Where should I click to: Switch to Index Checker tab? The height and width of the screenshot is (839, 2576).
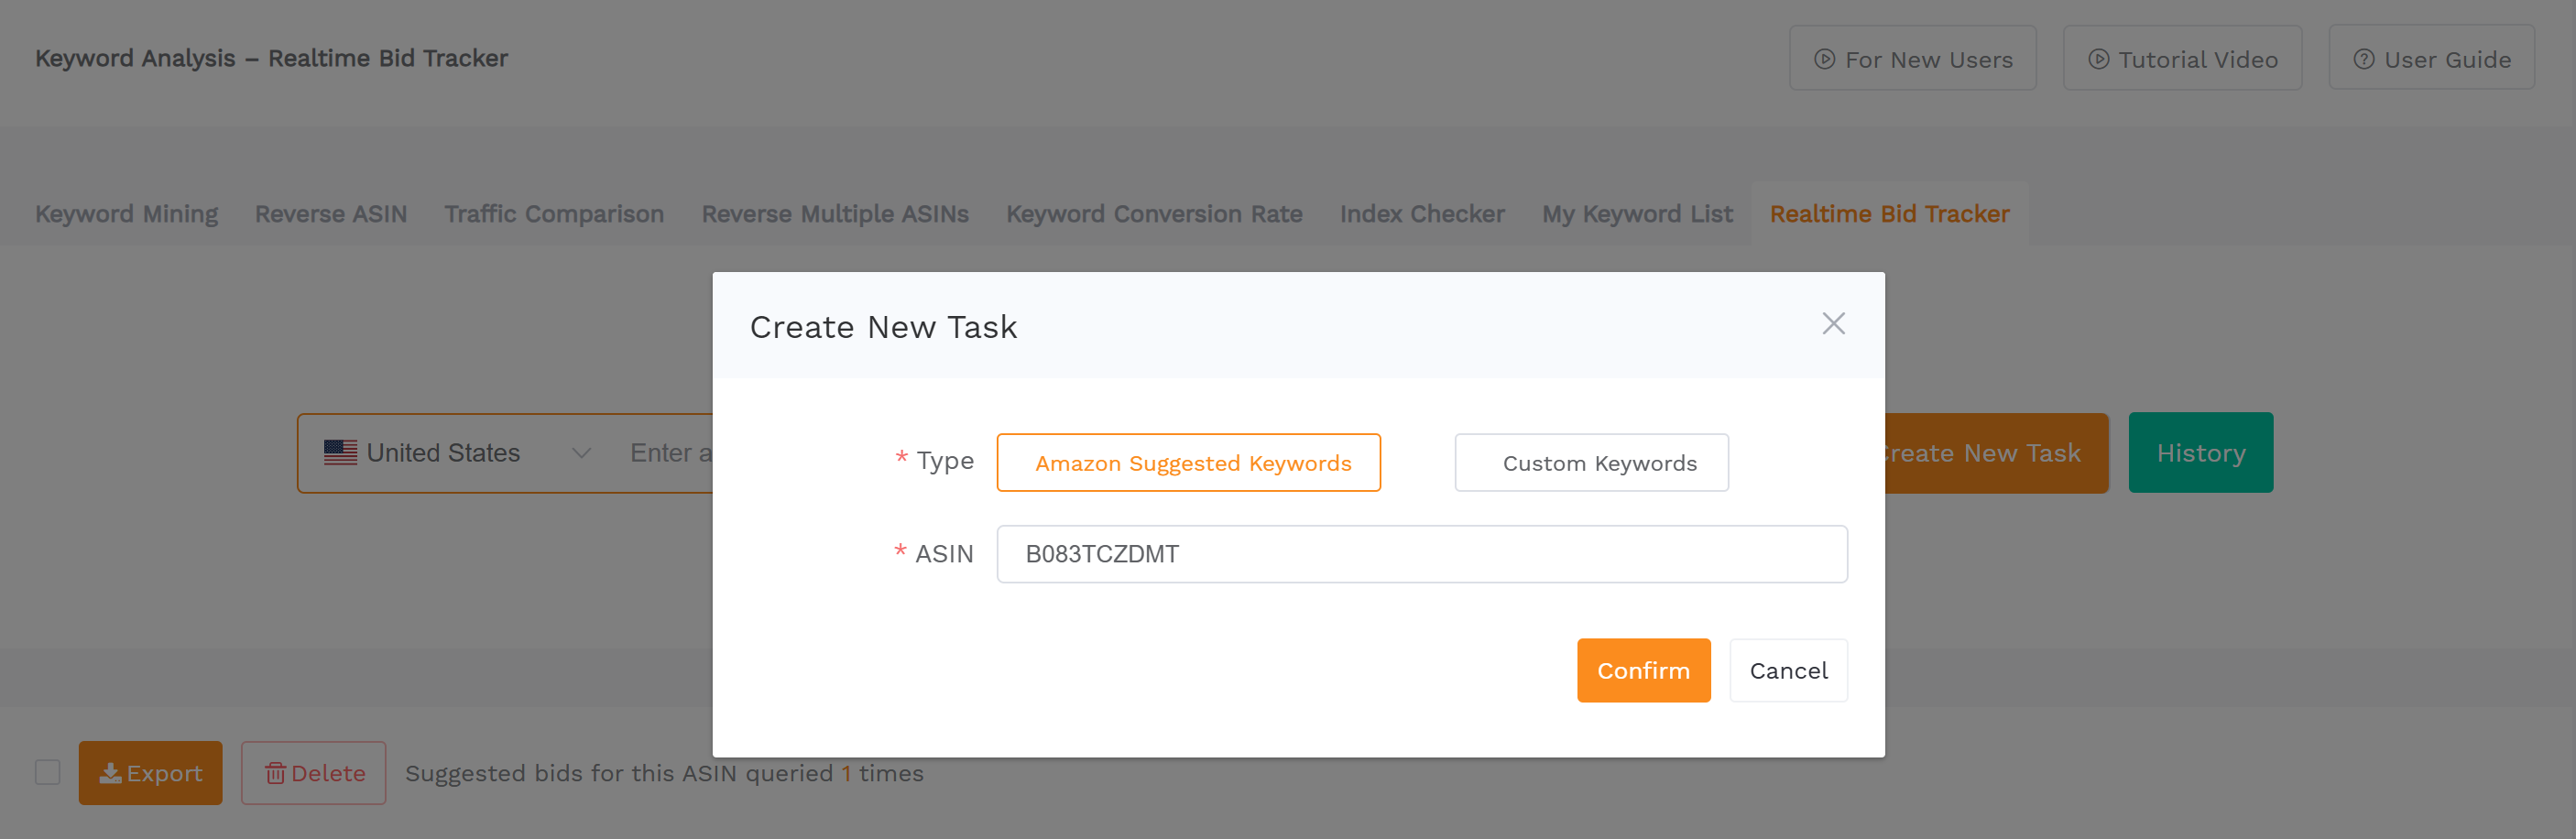point(1422,214)
